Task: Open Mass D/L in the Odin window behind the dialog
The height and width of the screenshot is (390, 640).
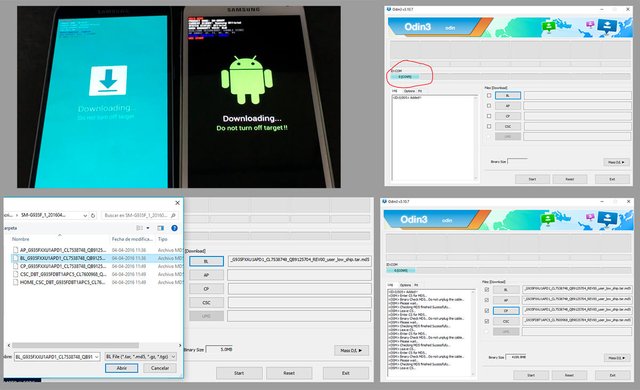Action: tap(351, 350)
